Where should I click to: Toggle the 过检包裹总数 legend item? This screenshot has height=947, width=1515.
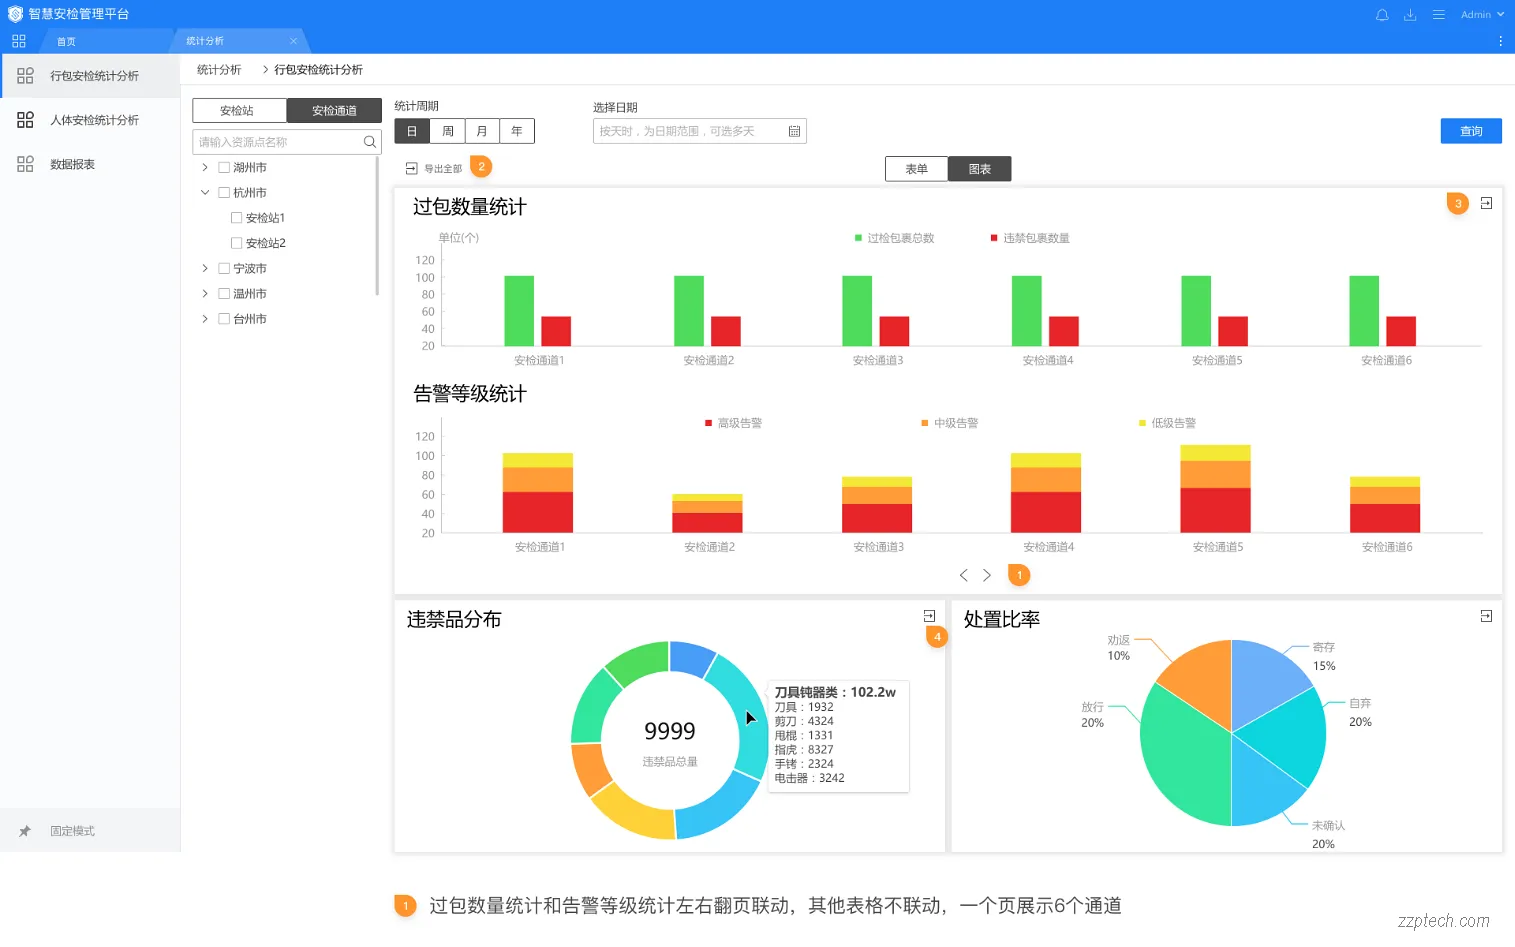click(x=884, y=238)
